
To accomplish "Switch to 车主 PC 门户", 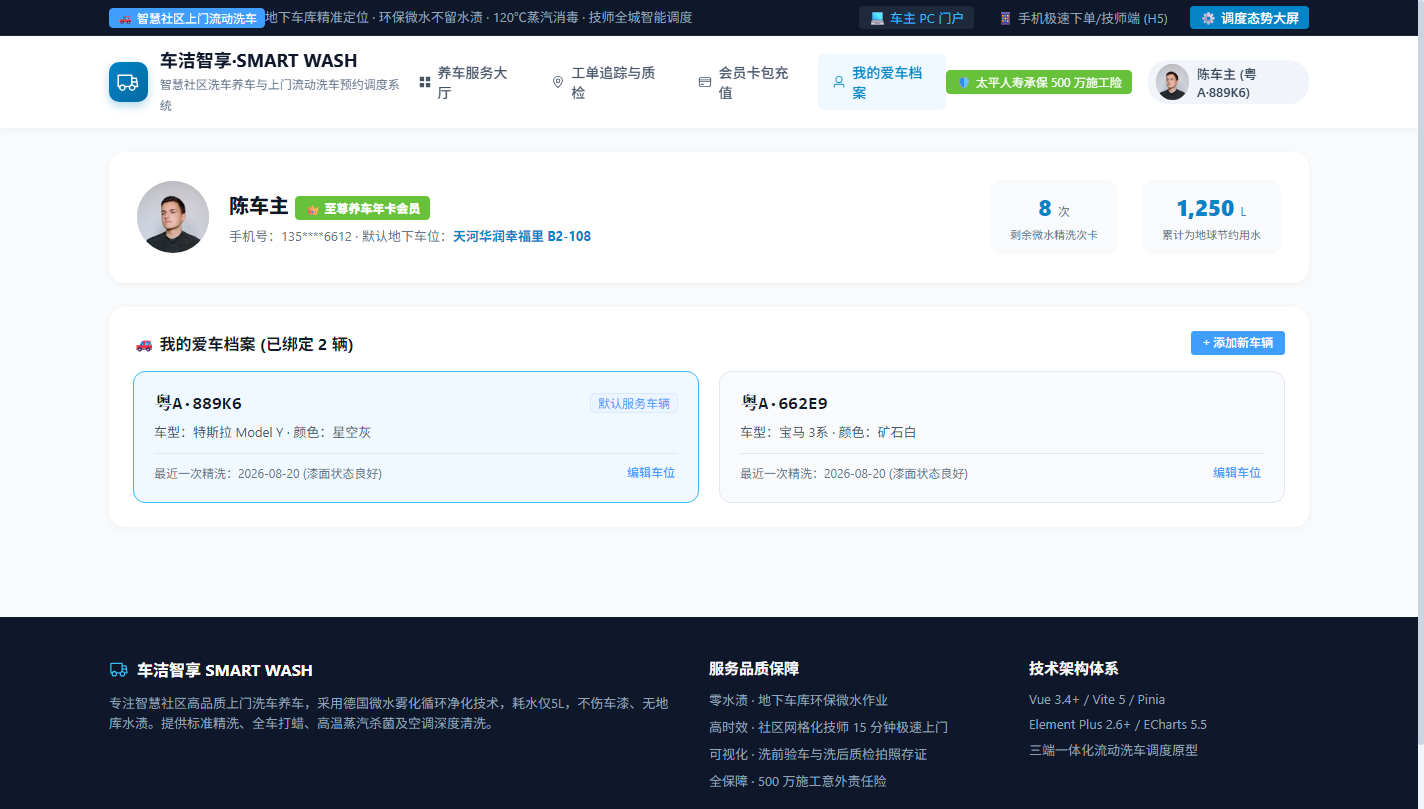I will point(916,18).
